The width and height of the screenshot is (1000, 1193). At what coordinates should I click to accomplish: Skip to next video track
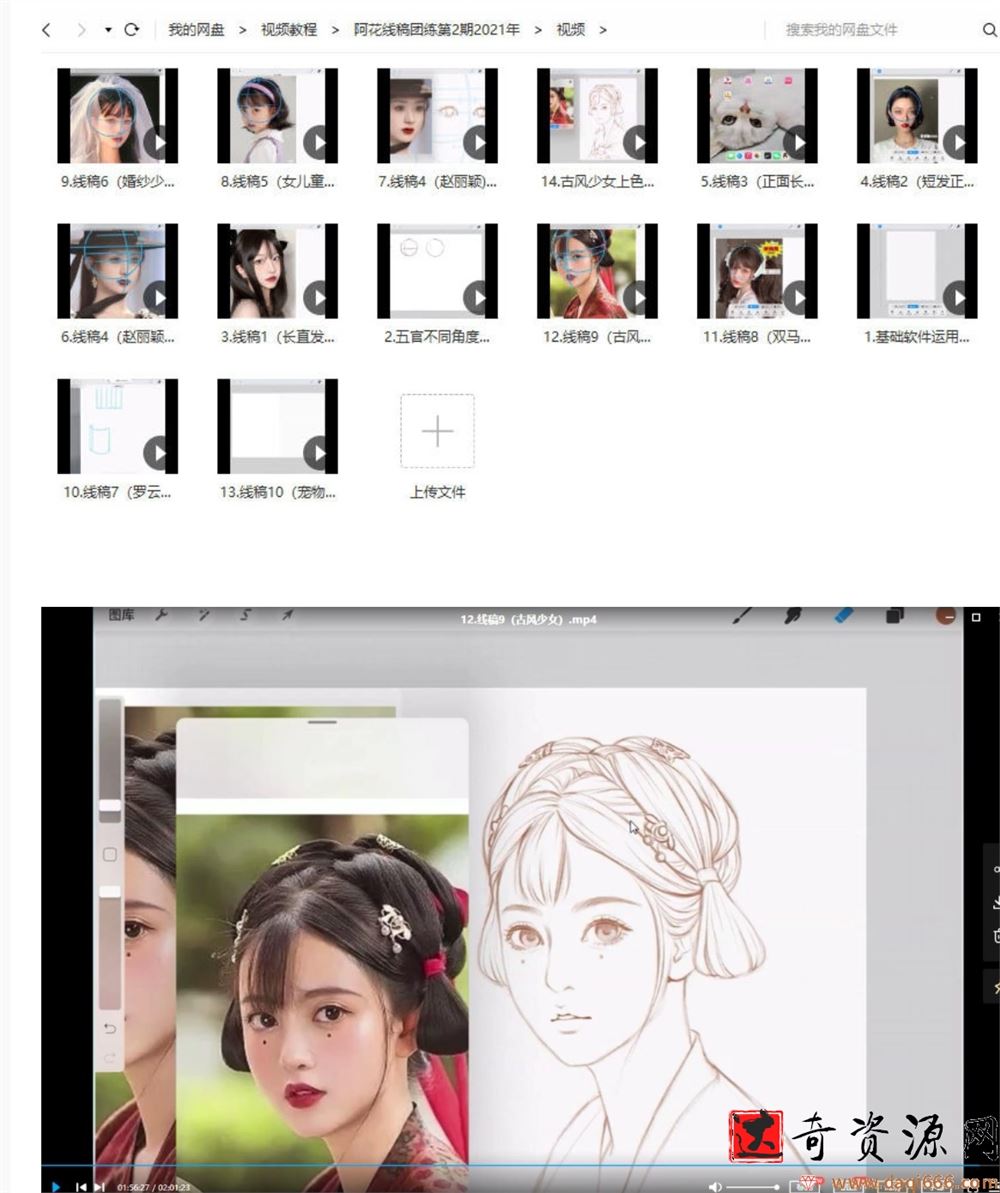pyautogui.click(x=99, y=1186)
